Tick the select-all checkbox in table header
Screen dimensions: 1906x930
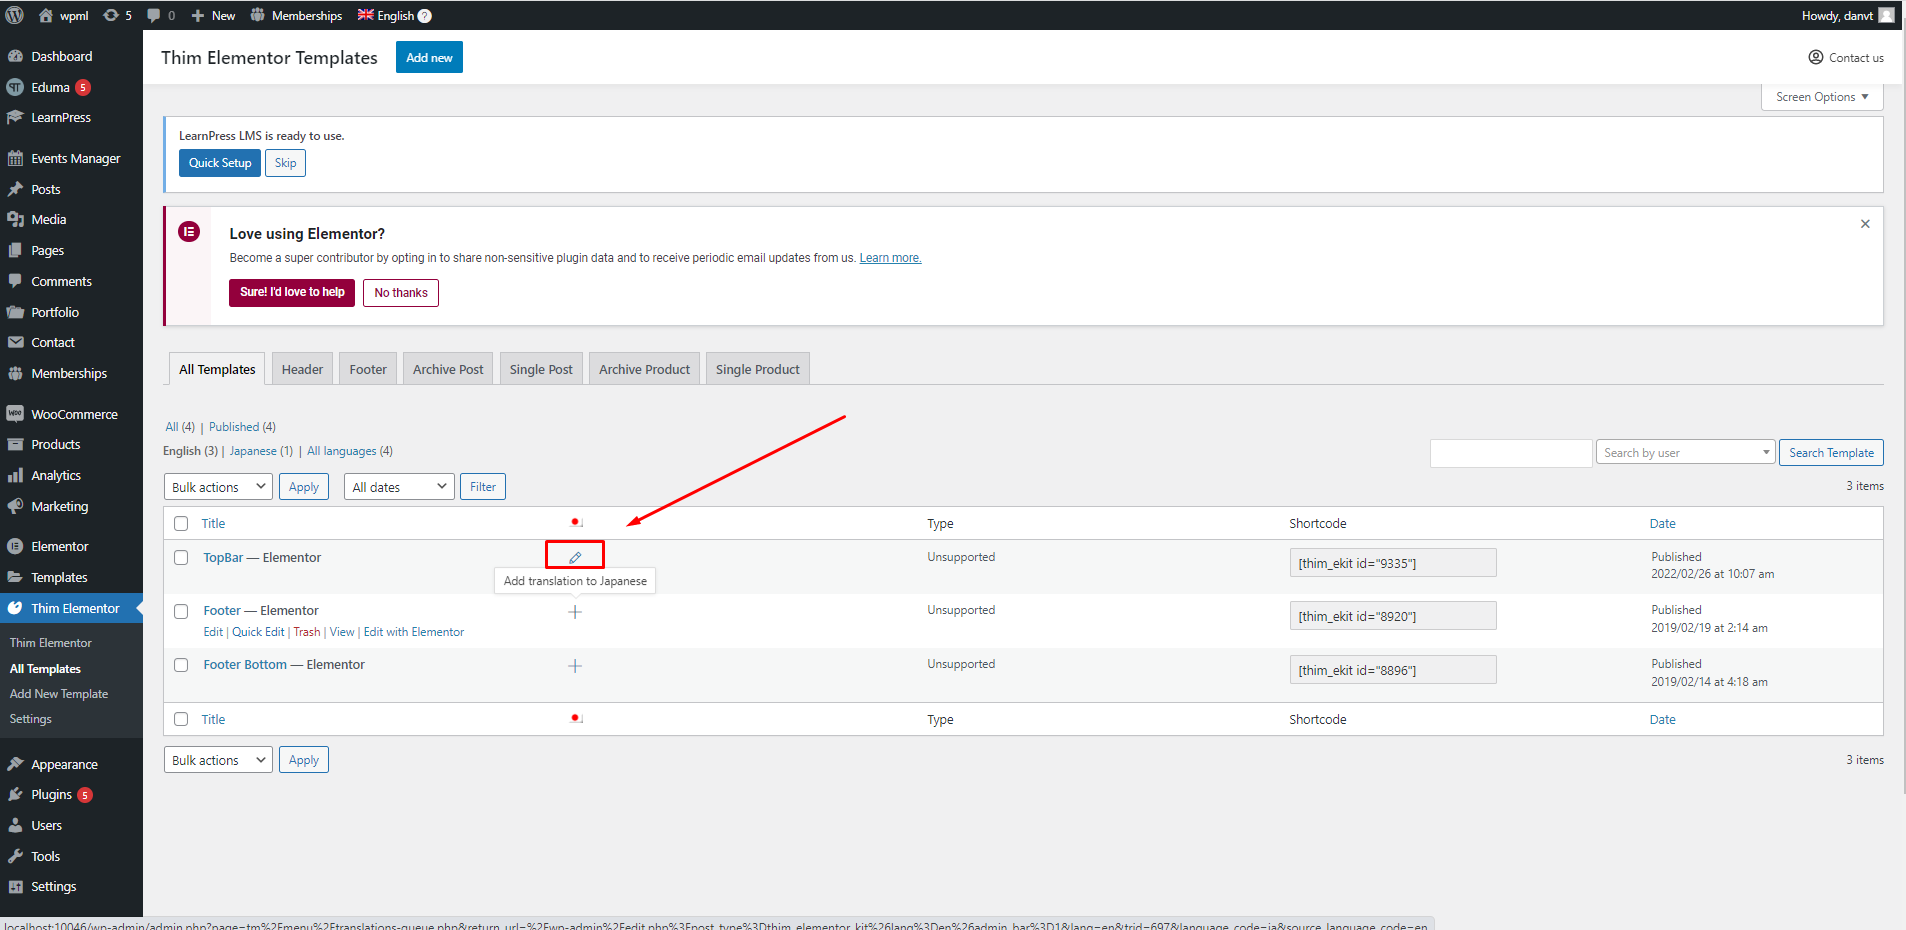[181, 523]
